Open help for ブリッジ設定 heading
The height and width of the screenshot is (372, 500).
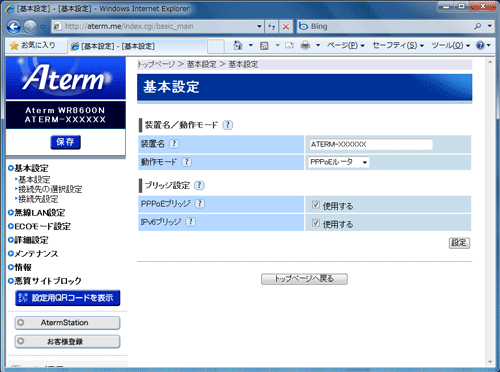point(199,185)
